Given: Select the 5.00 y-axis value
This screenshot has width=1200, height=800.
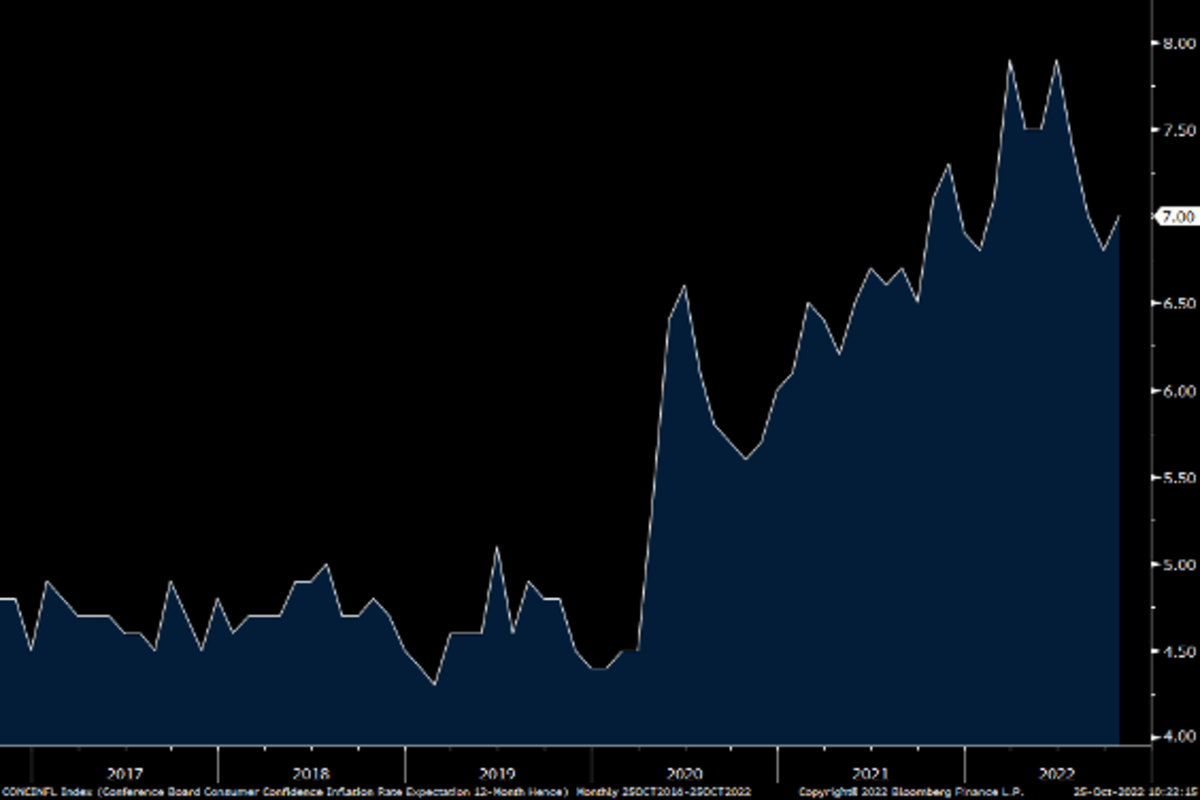Looking at the screenshot, I should pyautogui.click(x=1178, y=565).
